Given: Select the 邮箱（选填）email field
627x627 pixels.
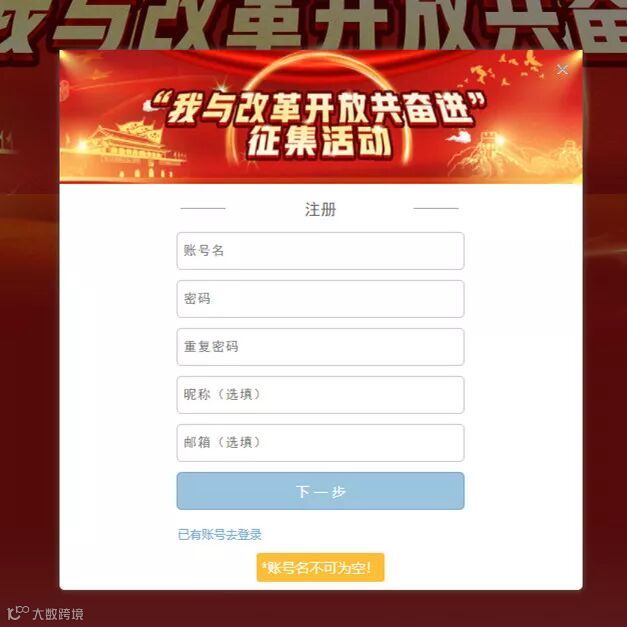Looking at the screenshot, I should (320, 443).
